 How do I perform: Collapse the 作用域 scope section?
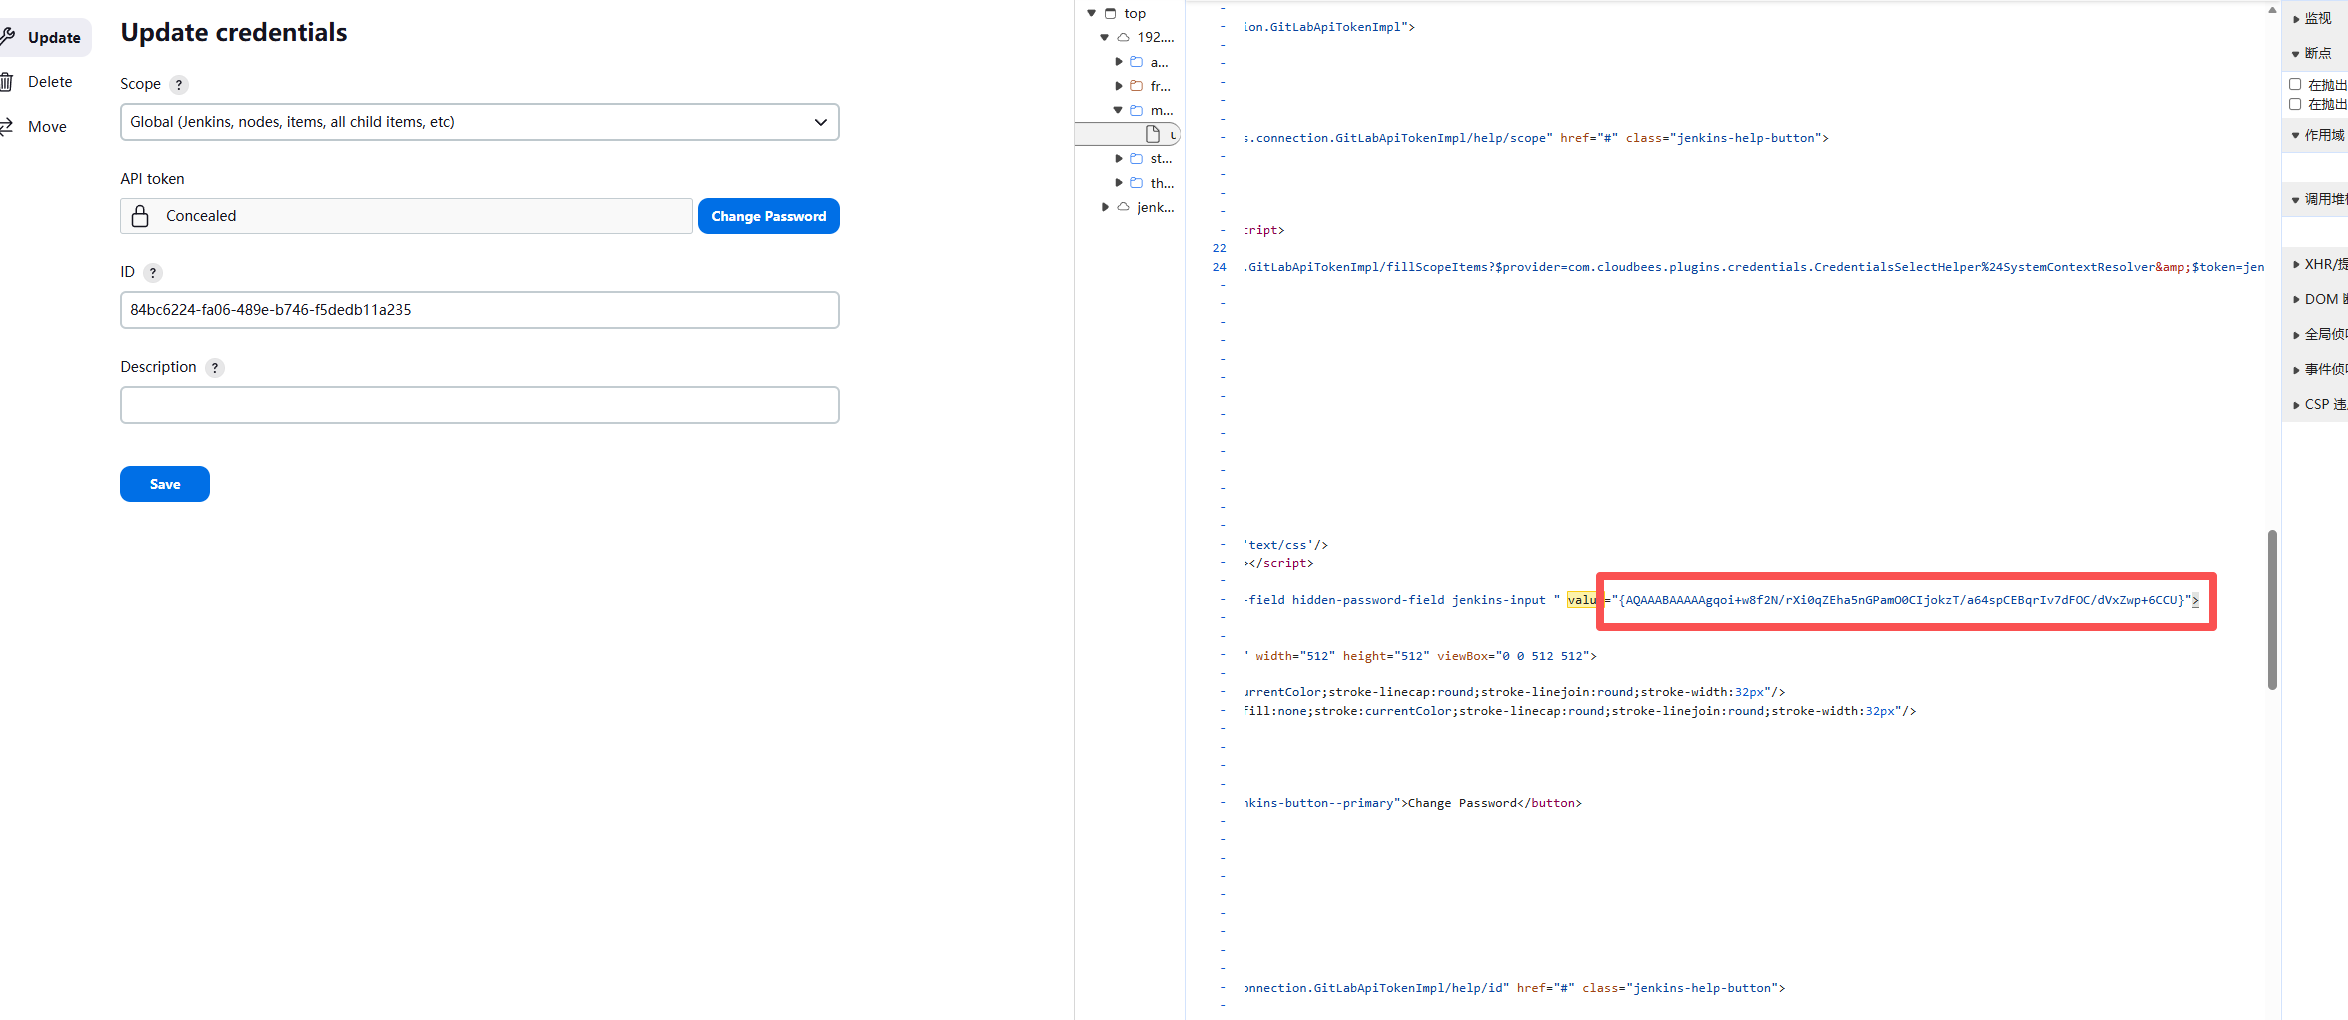pos(2296,136)
